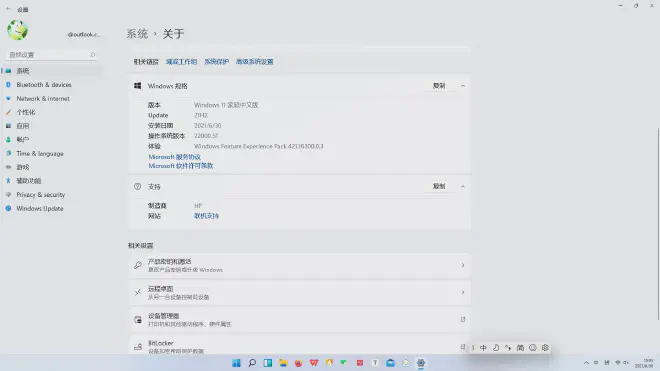Click the tray input method indicator
The height and width of the screenshot is (371, 660).
click(607, 363)
